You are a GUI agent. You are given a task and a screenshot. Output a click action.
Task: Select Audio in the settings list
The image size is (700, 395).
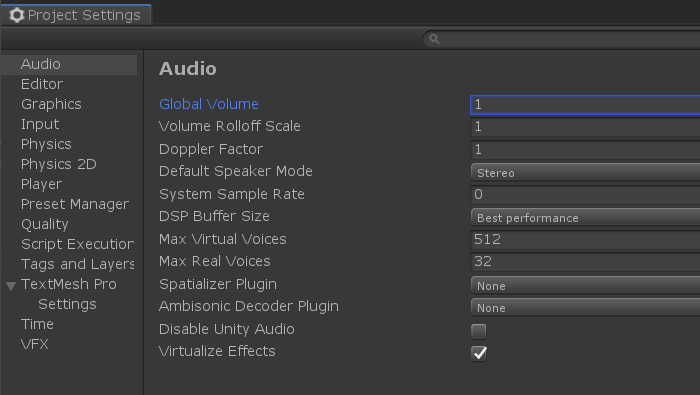point(69,64)
